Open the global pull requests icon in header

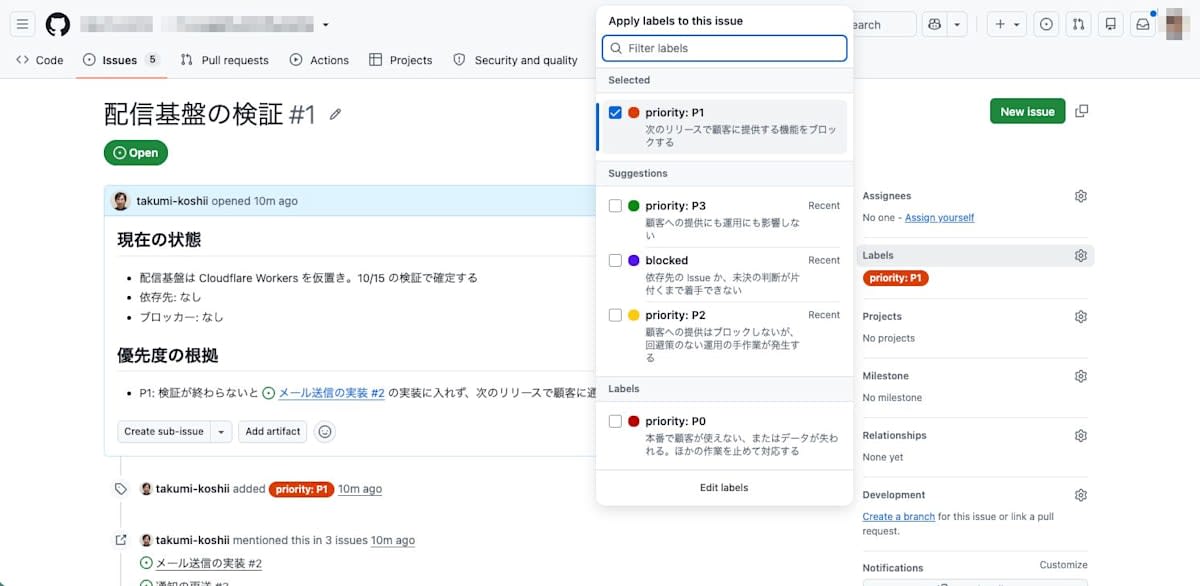click(x=1078, y=24)
